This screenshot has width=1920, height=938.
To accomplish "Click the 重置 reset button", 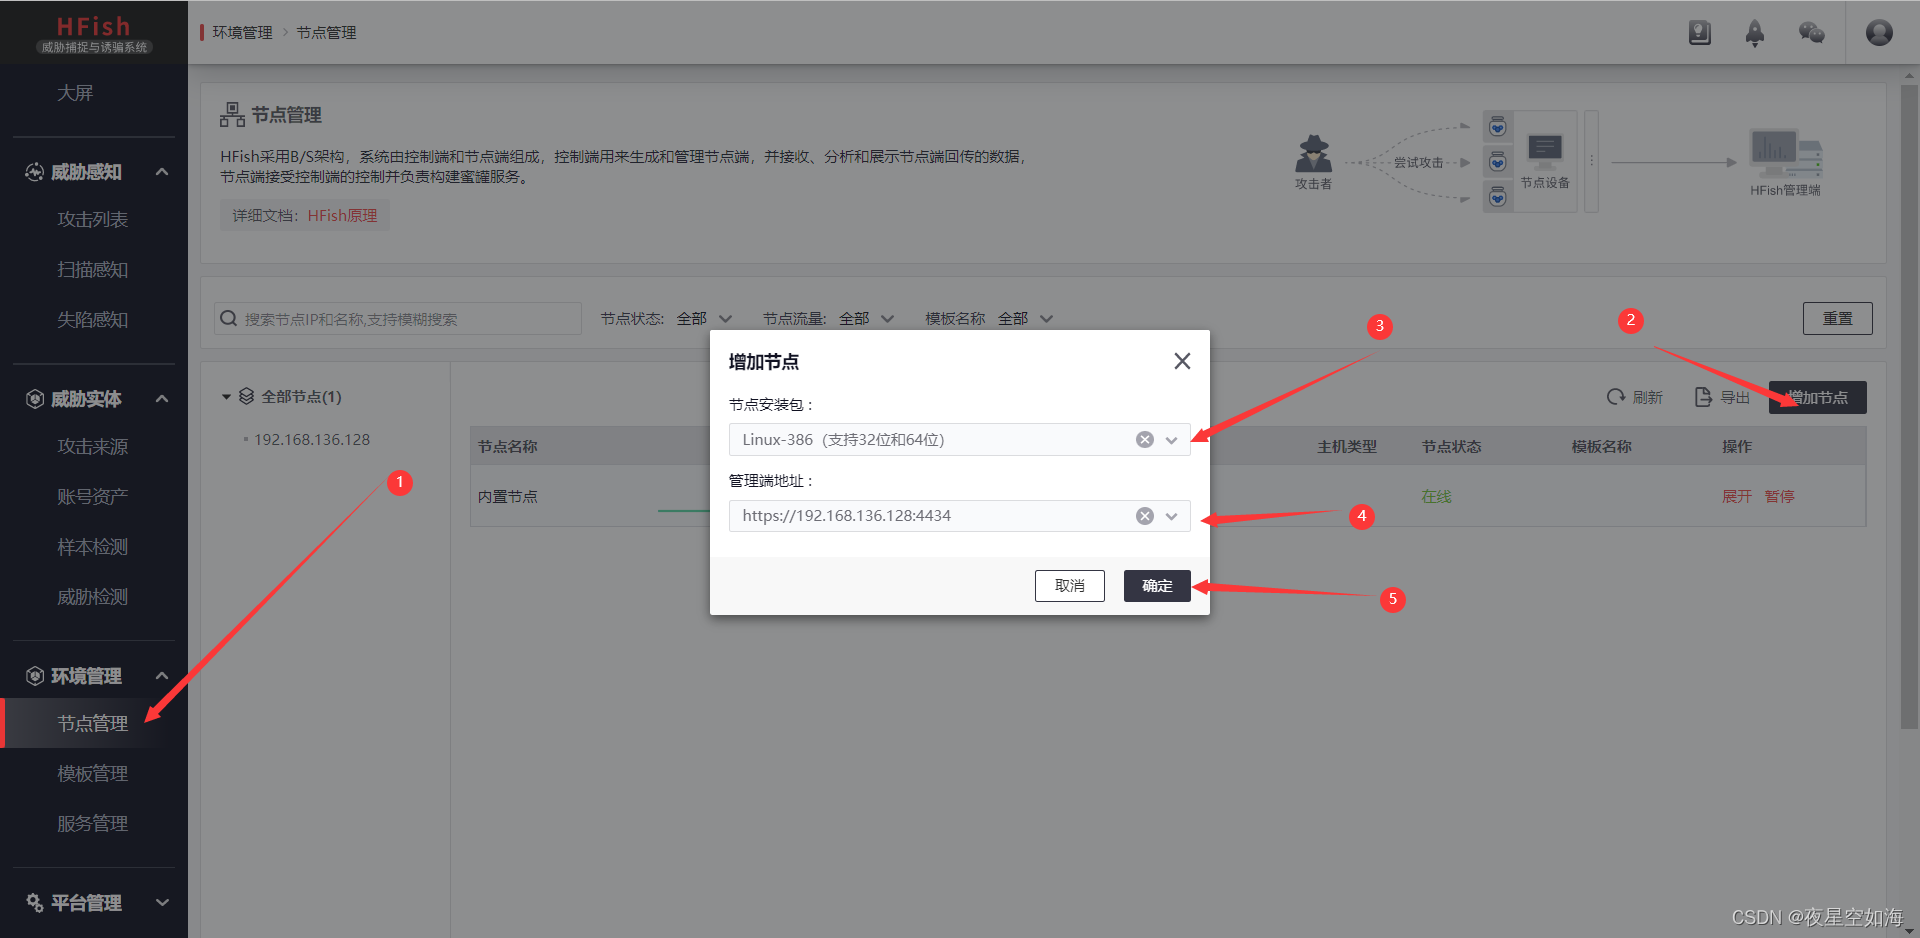I will tap(1837, 318).
